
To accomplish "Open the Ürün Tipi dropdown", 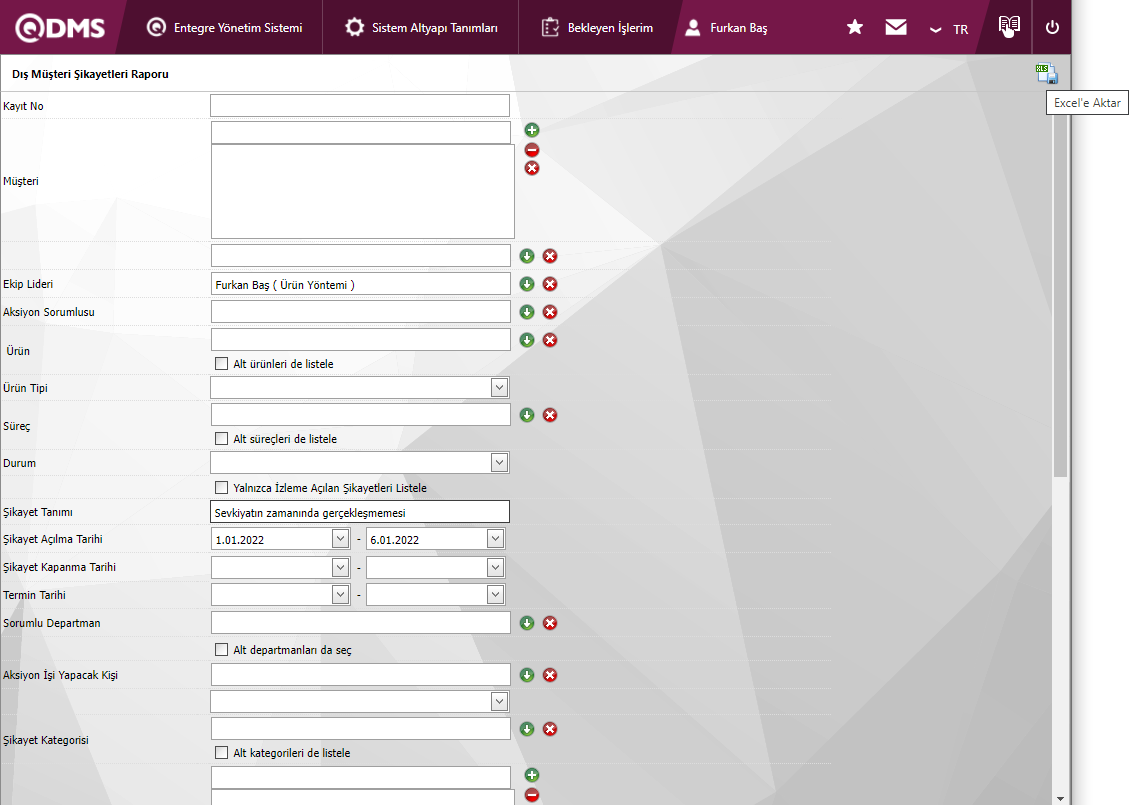I will [499, 388].
